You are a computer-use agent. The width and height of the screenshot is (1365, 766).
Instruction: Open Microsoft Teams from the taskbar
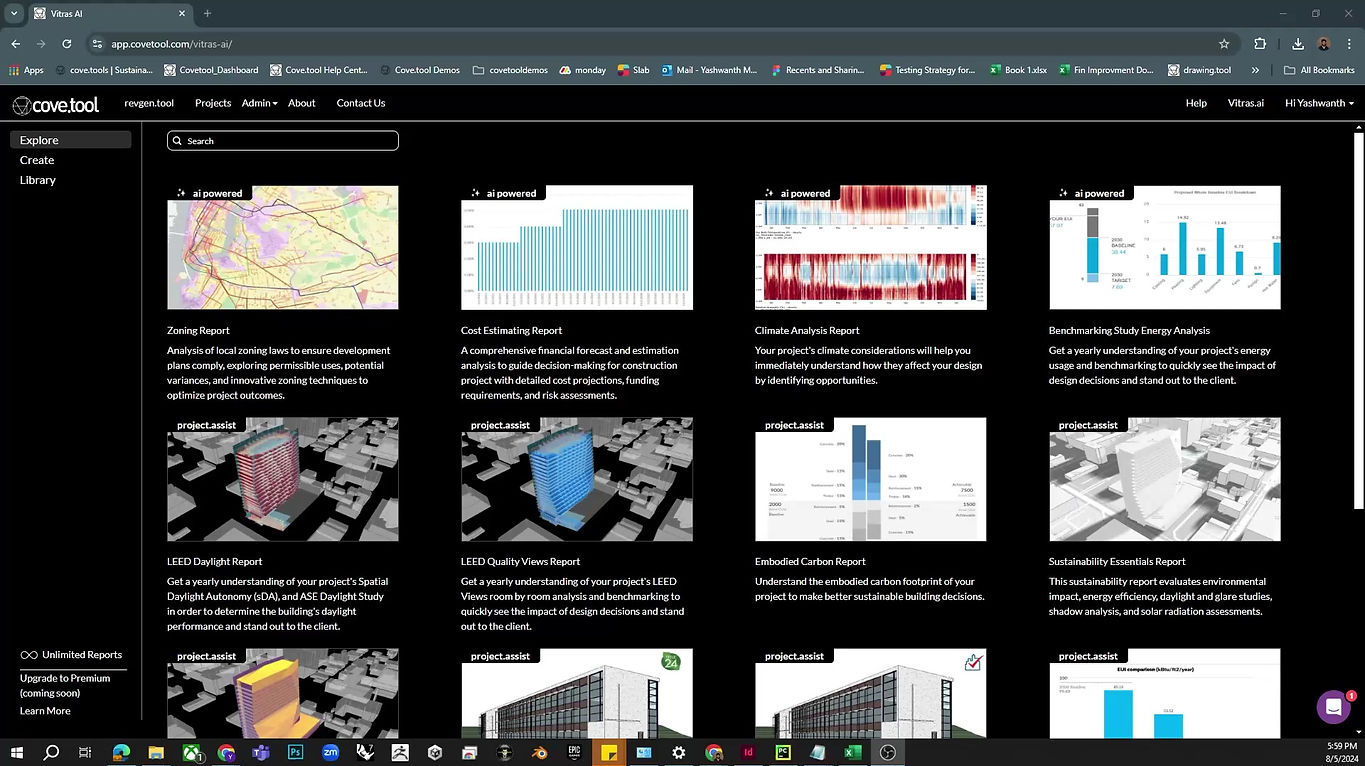point(261,752)
